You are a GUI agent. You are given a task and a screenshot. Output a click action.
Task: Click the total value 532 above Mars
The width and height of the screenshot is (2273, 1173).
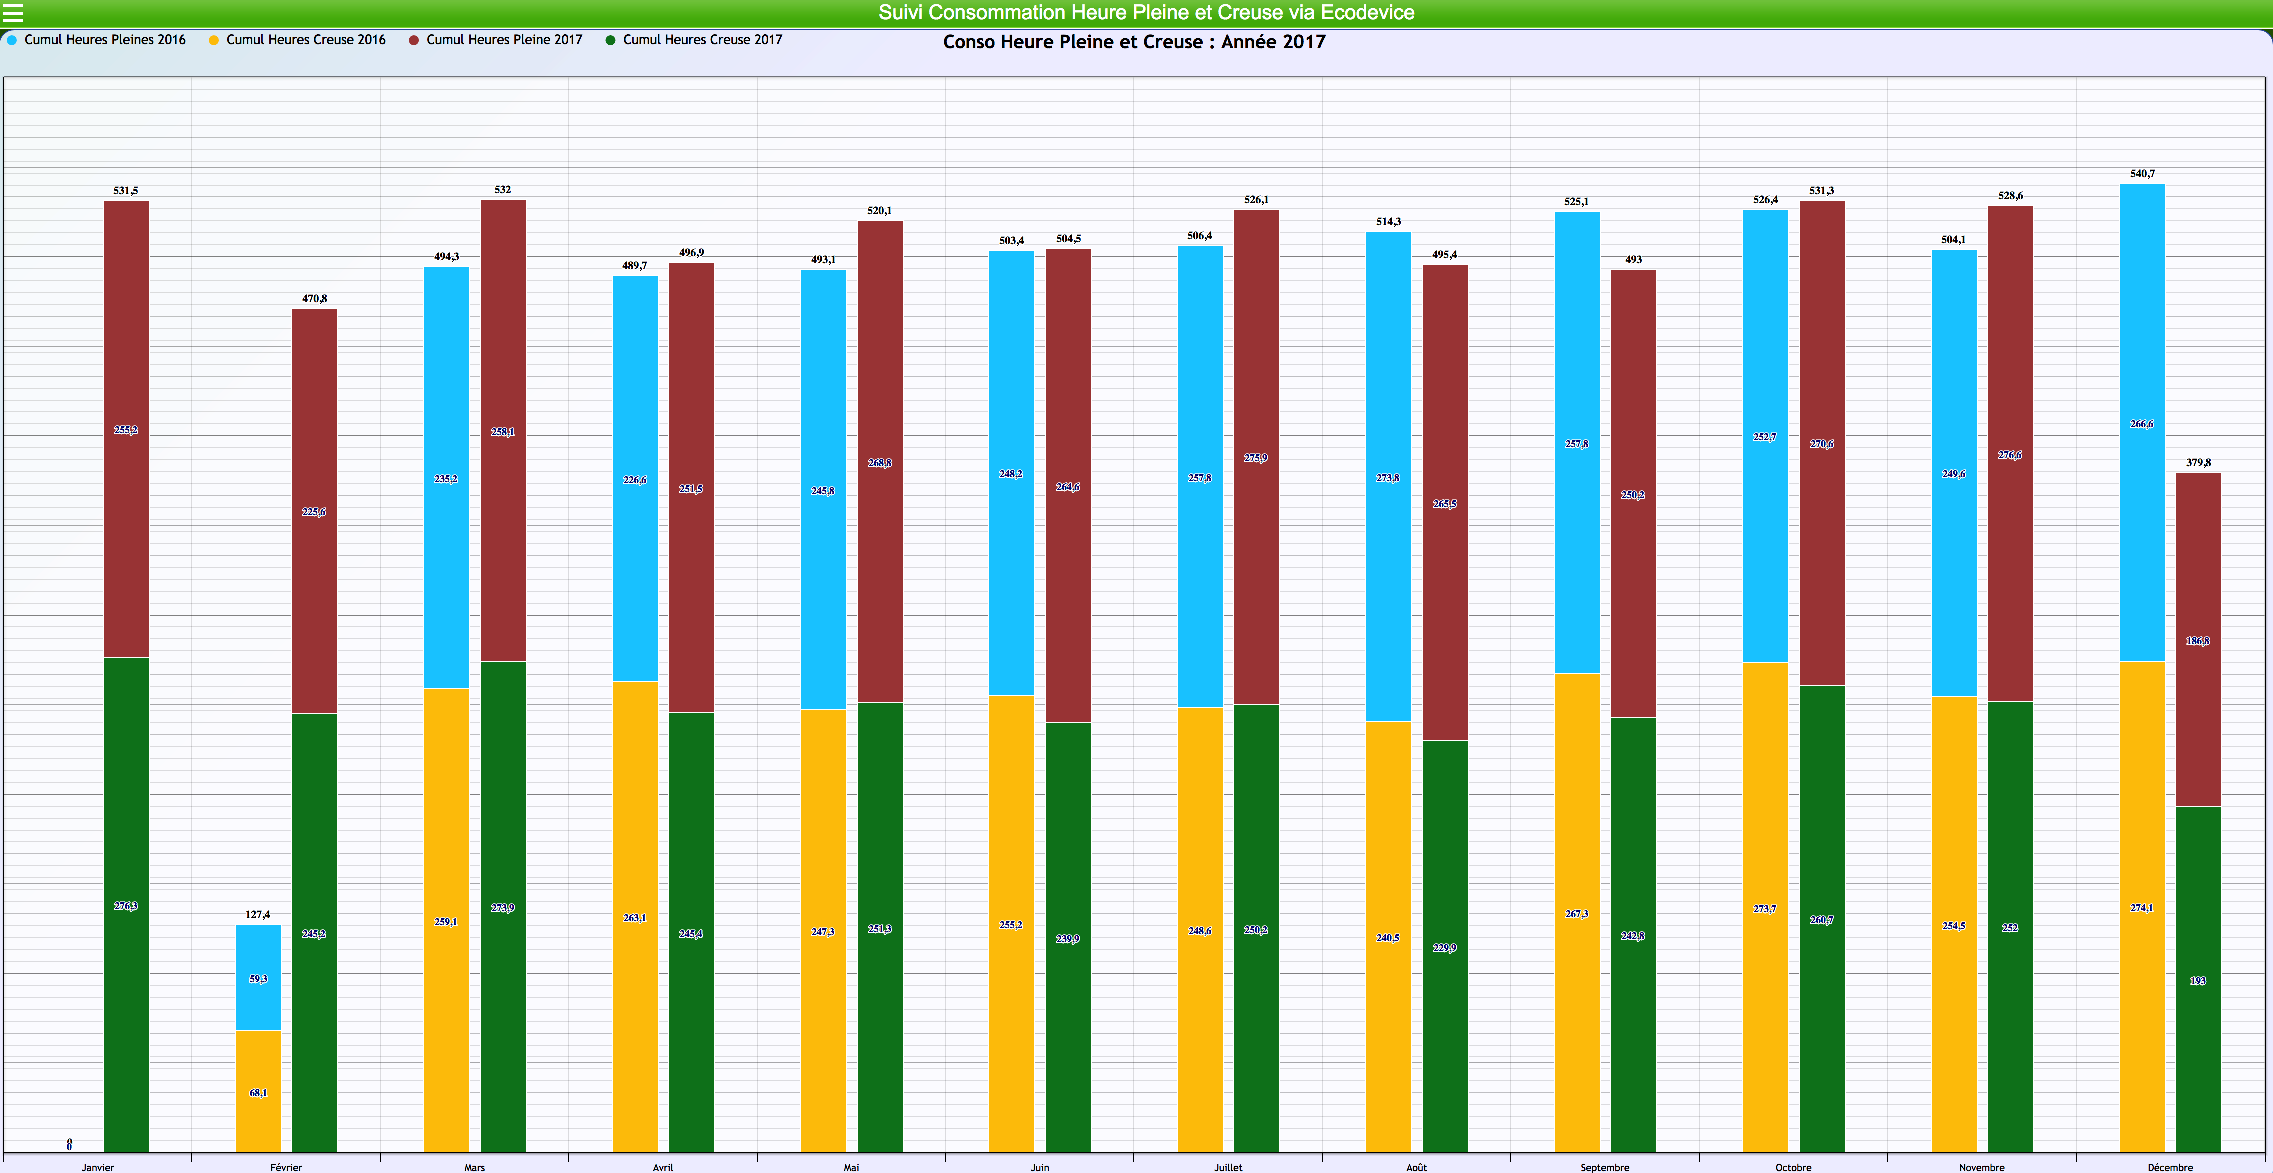[503, 189]
